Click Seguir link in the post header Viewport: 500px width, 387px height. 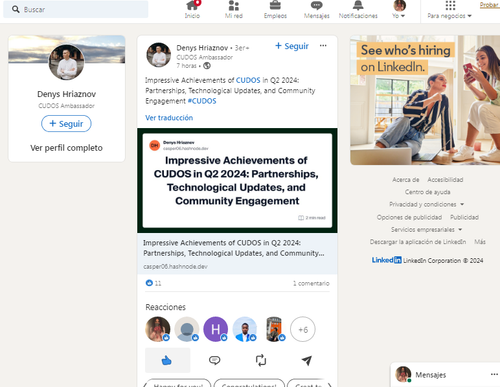(292, 46)
